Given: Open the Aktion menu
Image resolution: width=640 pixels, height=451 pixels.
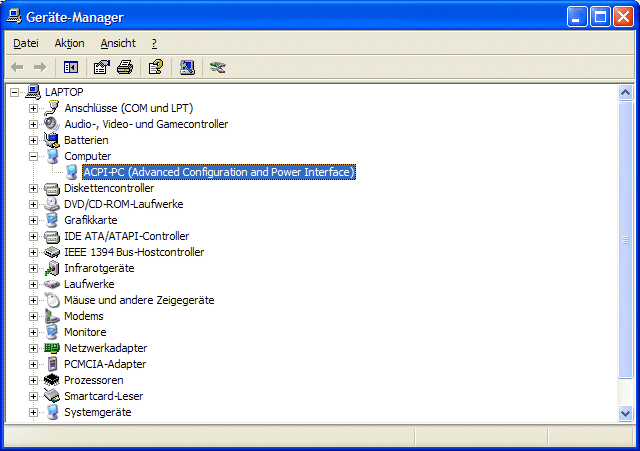Looking at the screenshot, I should point(69,43).
